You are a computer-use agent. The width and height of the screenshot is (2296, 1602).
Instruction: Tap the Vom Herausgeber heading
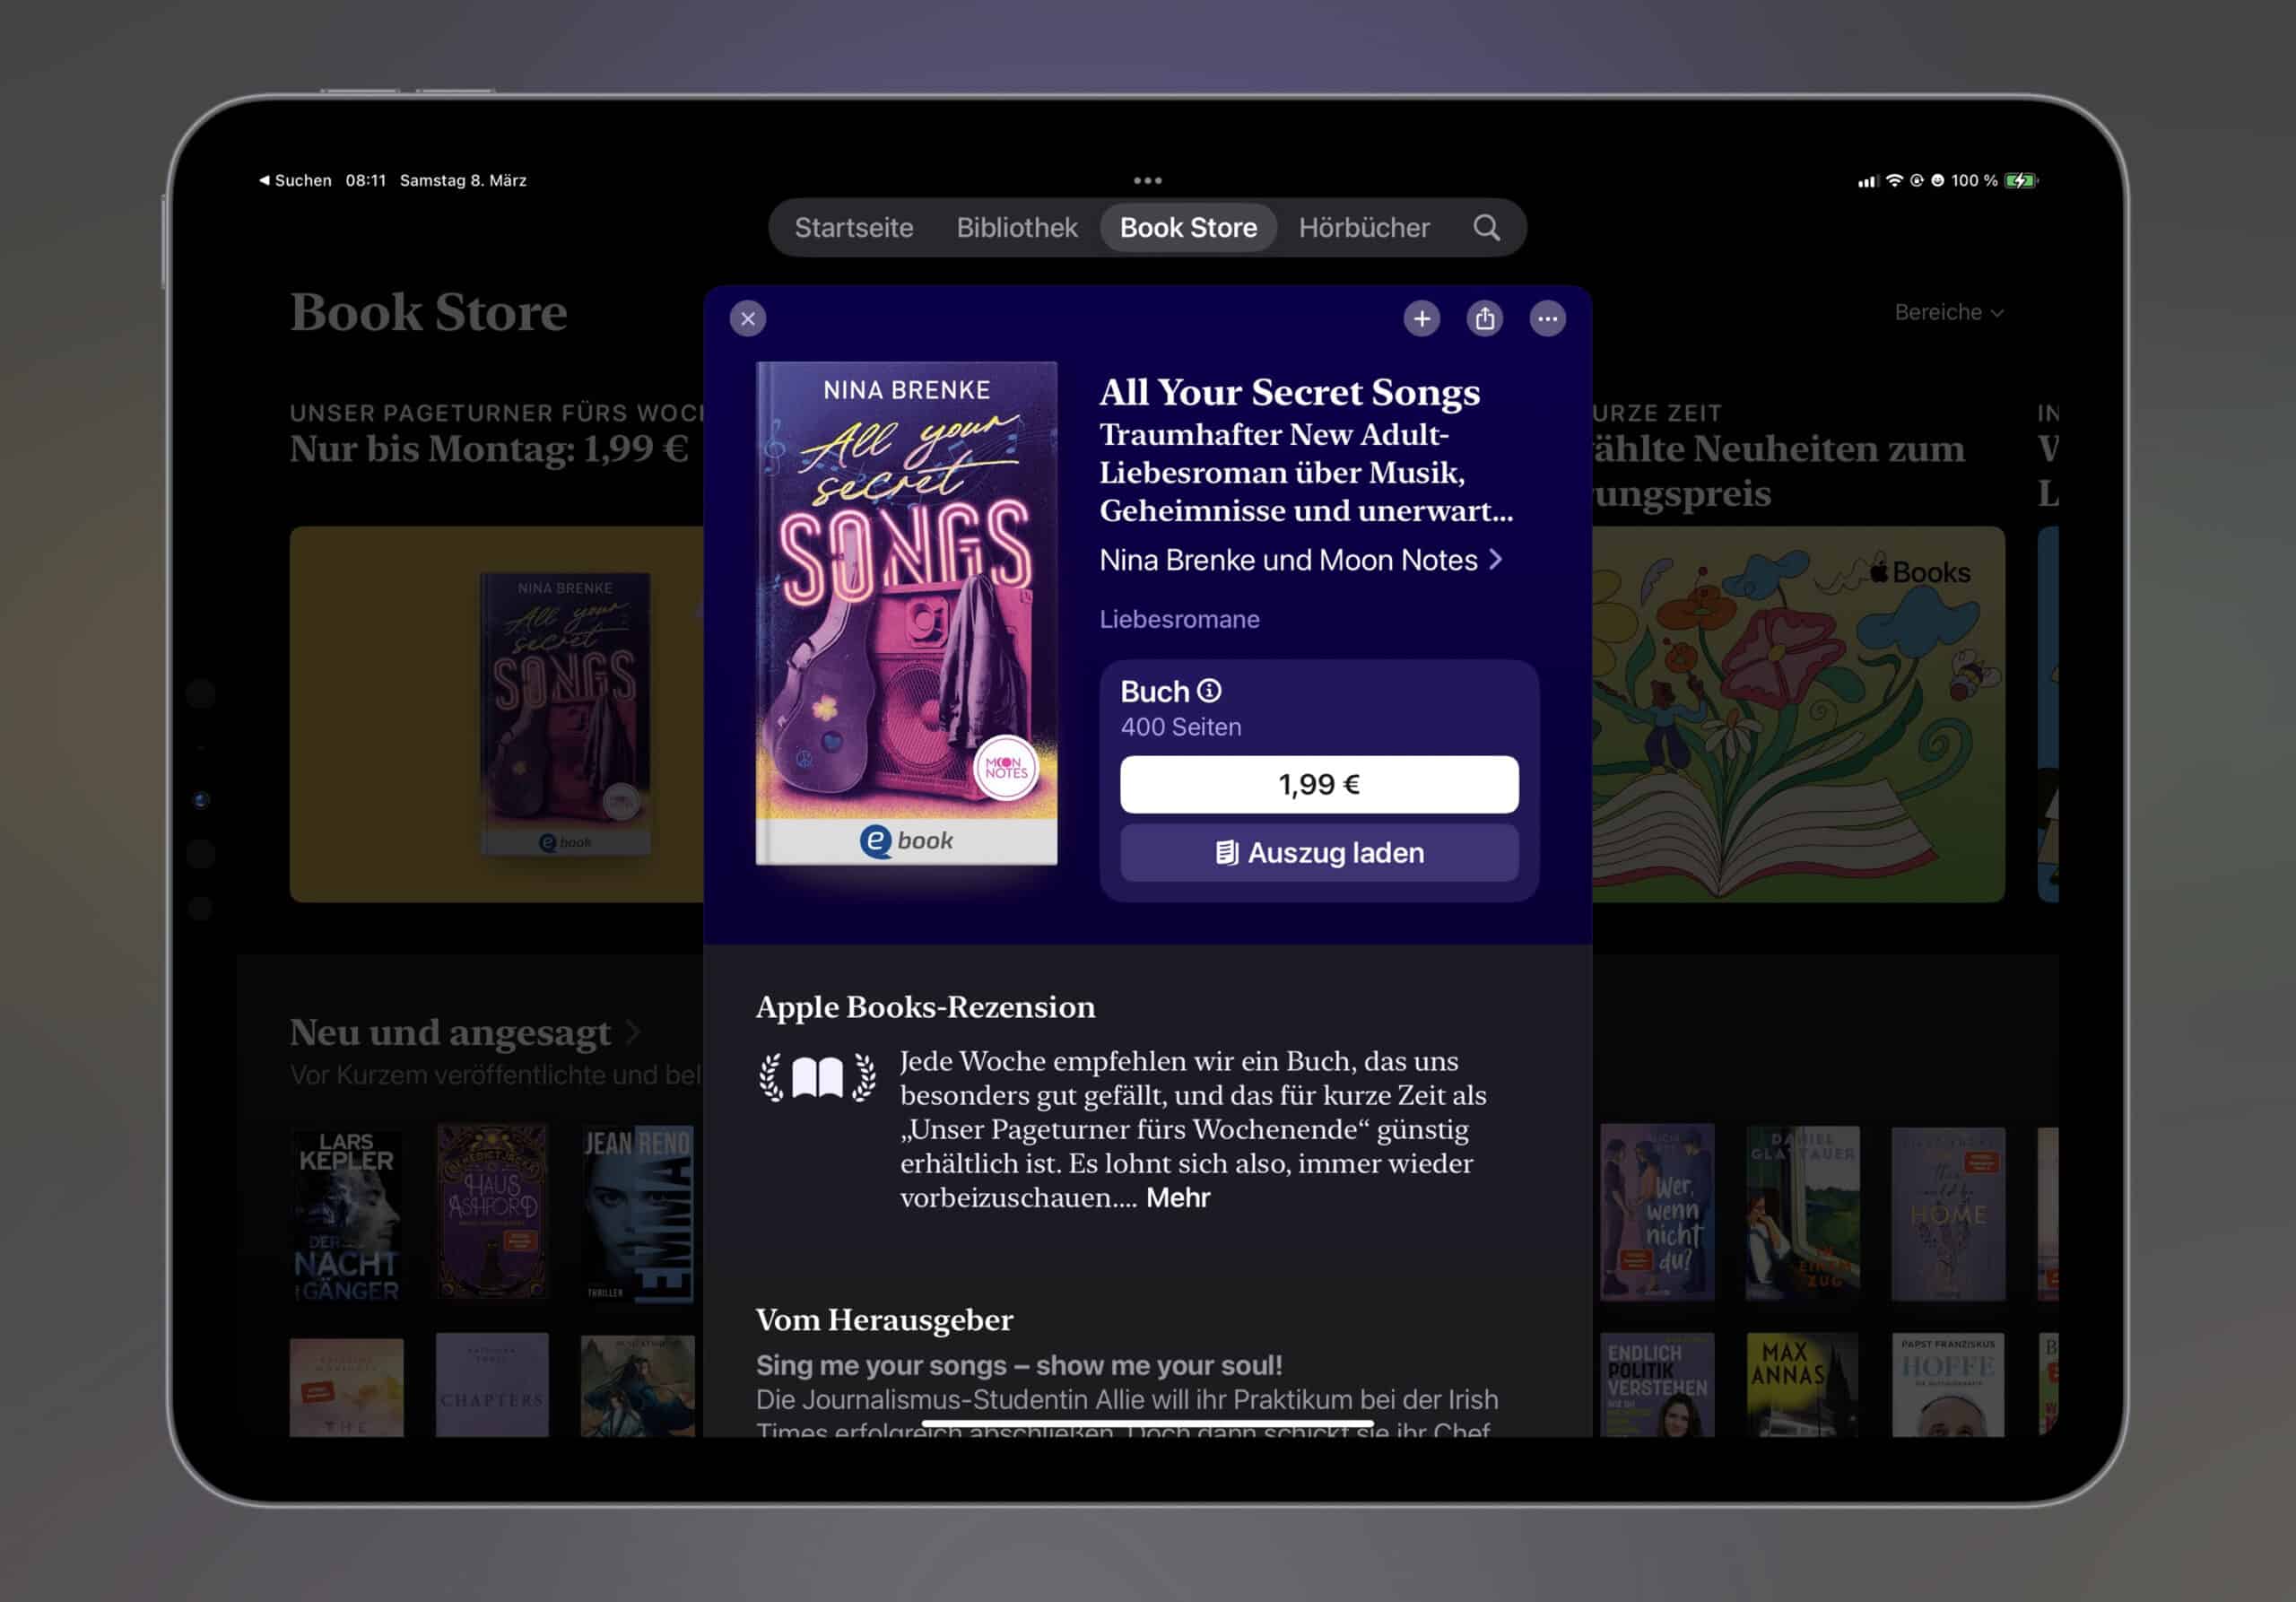point(884,1320)
